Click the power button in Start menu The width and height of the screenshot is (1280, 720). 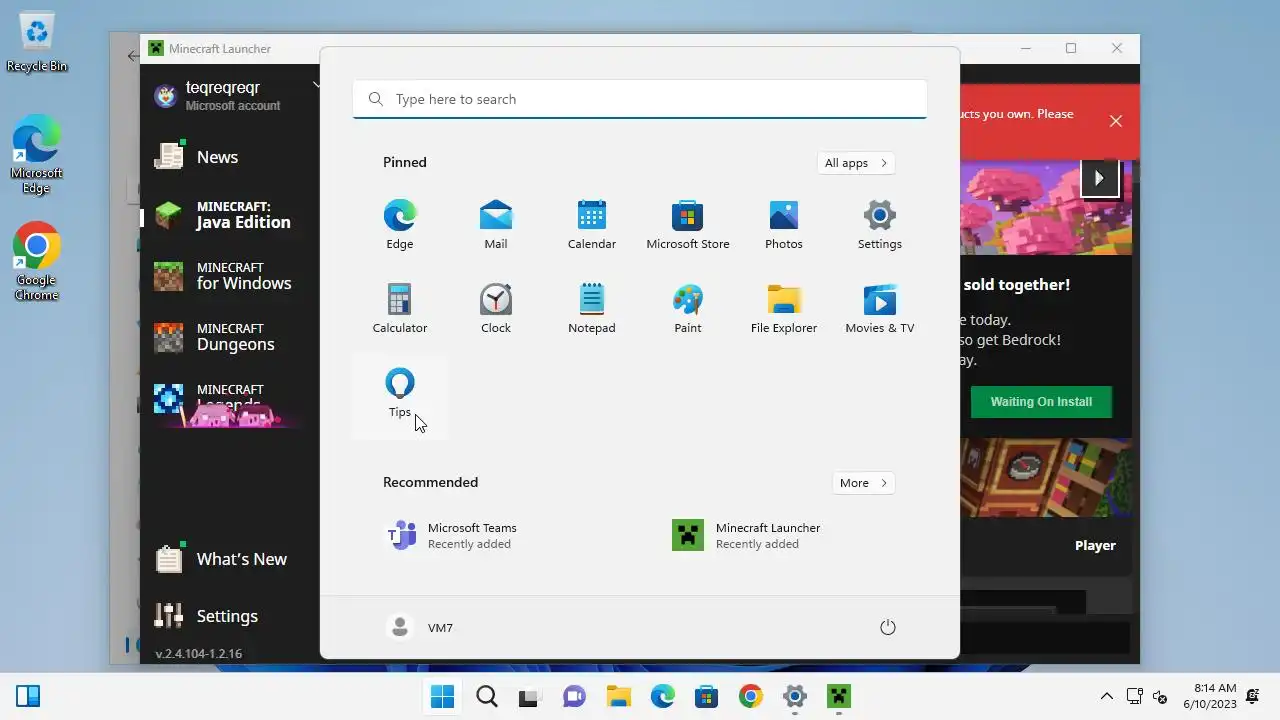point(887,627)
